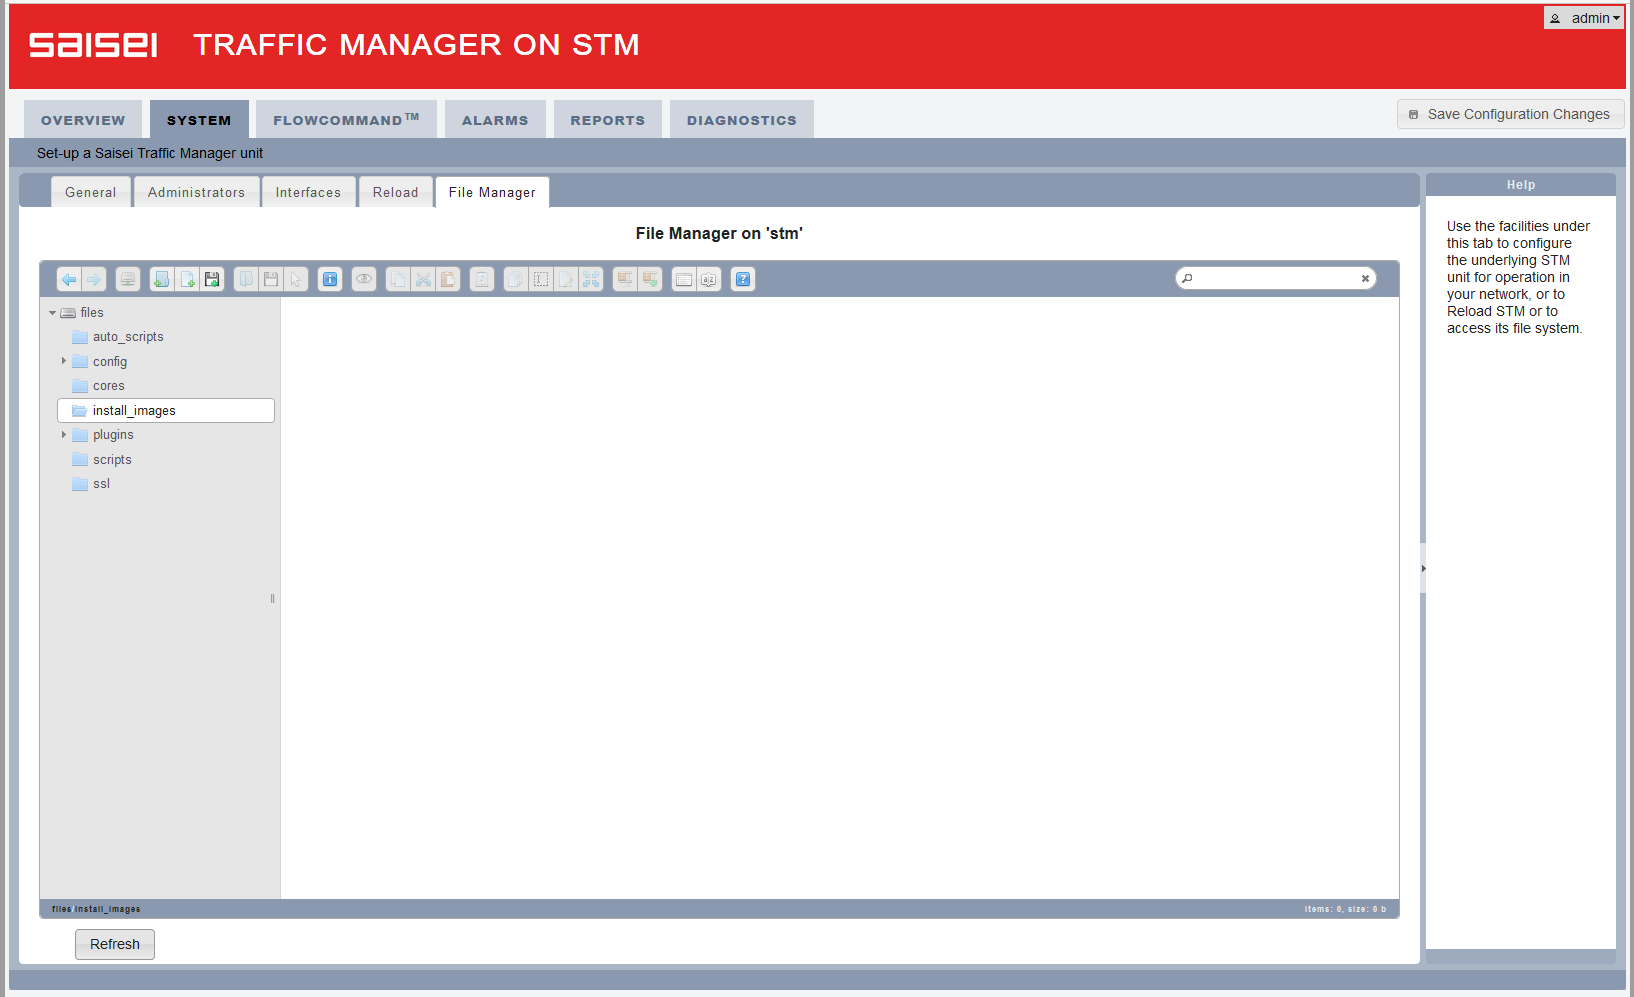1634x997 pixels.
Task: Switch to the Alarms tab
Action: (495, 120)
